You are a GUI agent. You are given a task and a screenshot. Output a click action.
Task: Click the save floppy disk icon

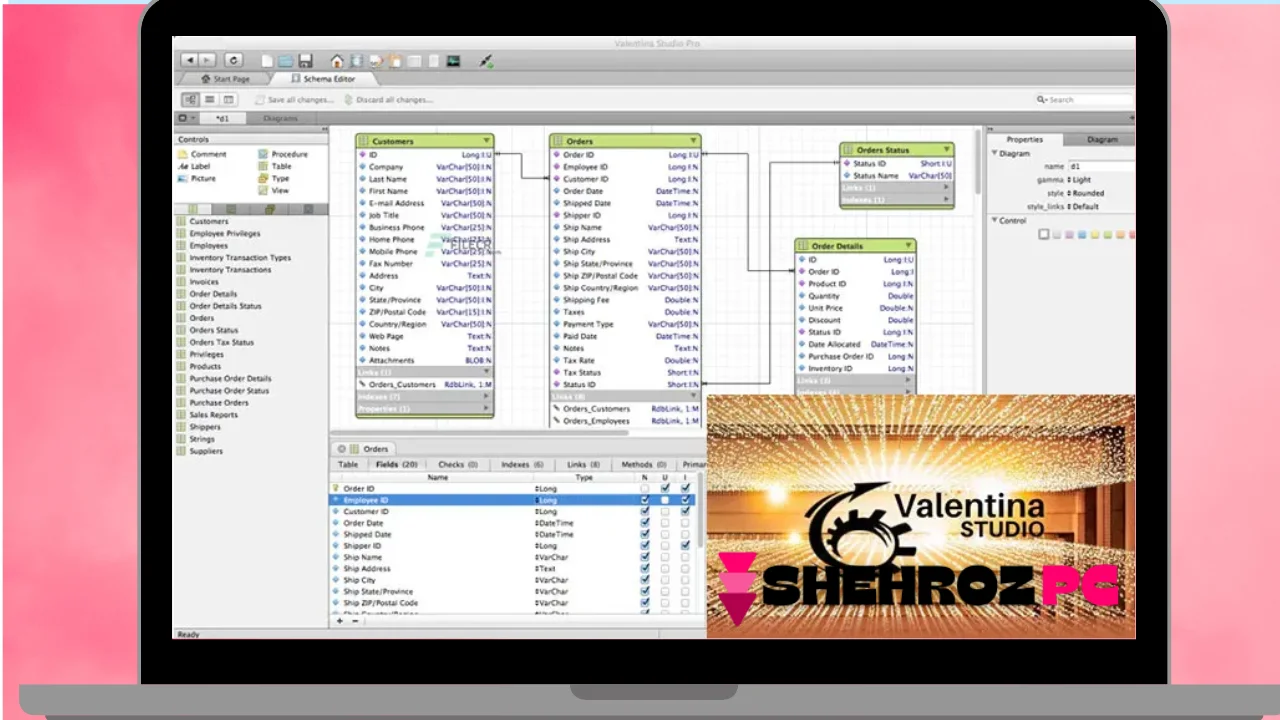click(305, 61)
